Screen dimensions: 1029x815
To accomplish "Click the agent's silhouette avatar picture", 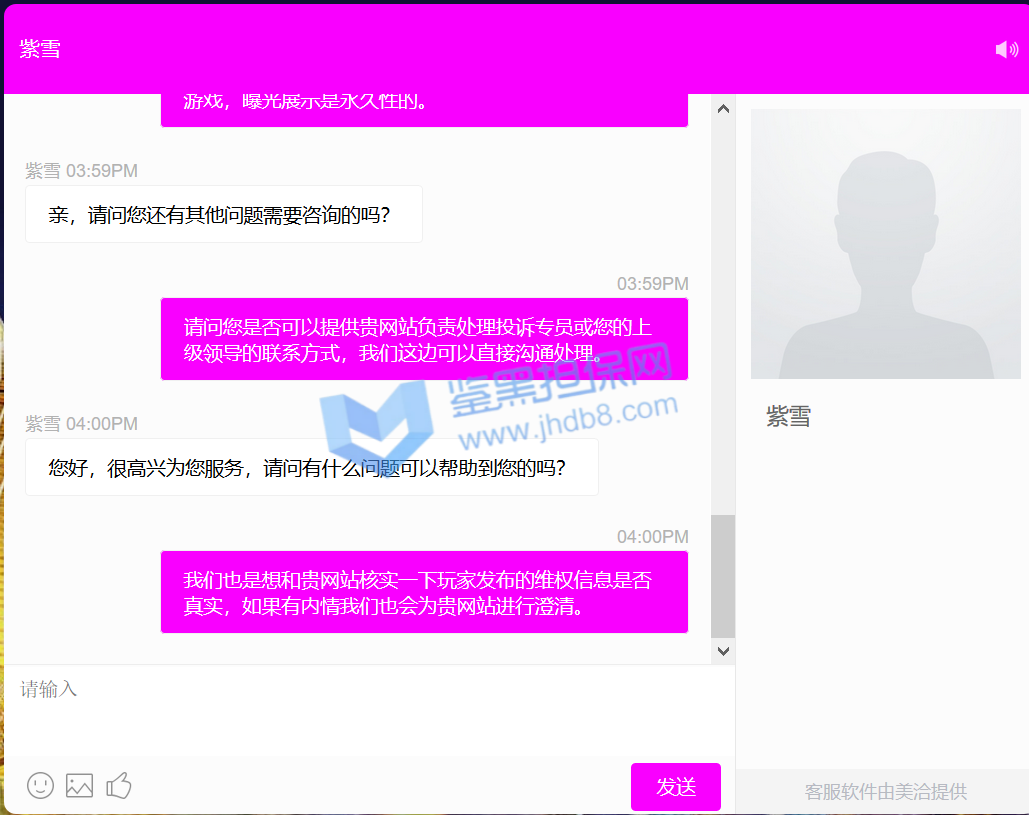I will pyautogui.click(x=885, y=244).
